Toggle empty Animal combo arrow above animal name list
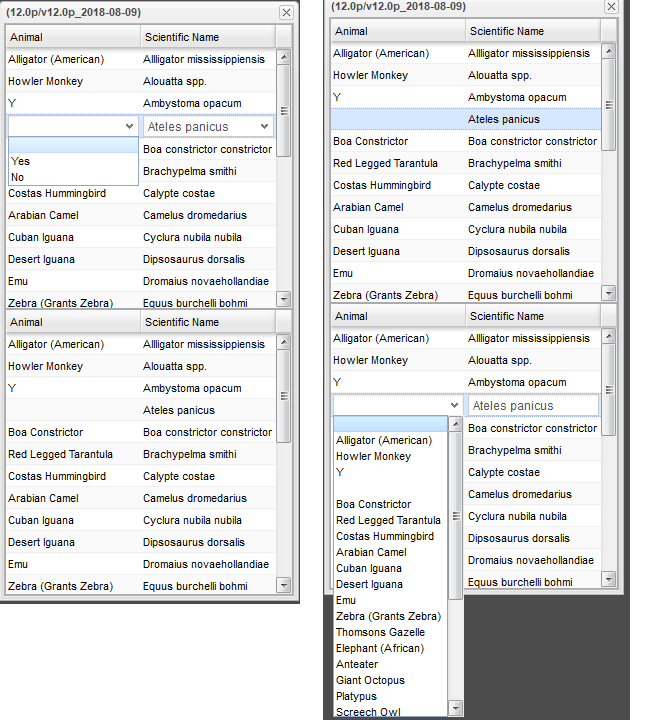The image size is (653, 720). (455, 406)
